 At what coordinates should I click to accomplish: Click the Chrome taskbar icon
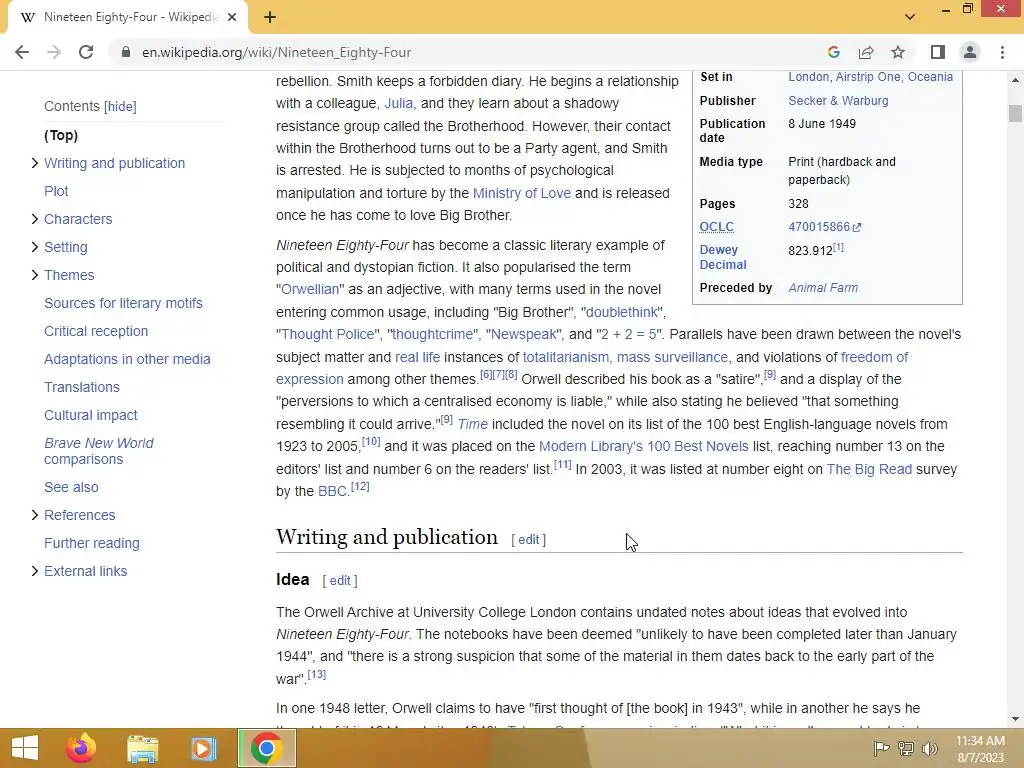[x=266, y=748]
